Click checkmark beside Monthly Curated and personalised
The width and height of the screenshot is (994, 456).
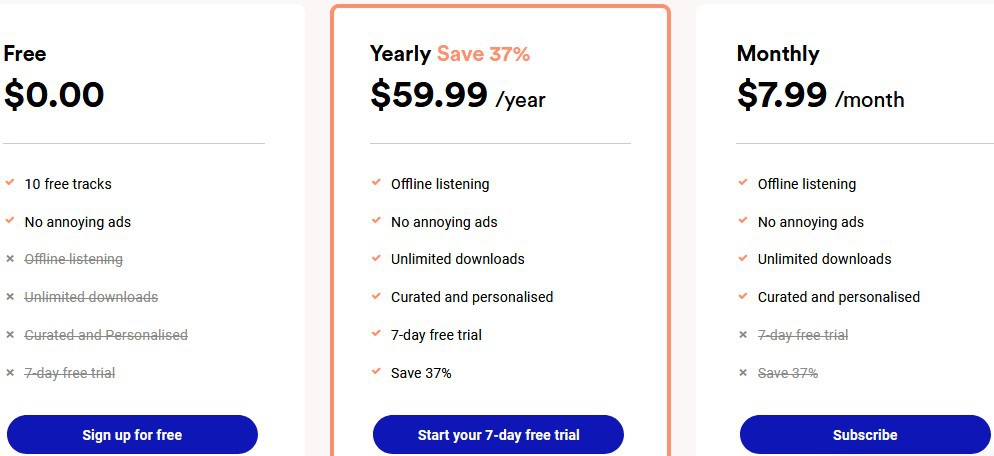pos(743,296)
